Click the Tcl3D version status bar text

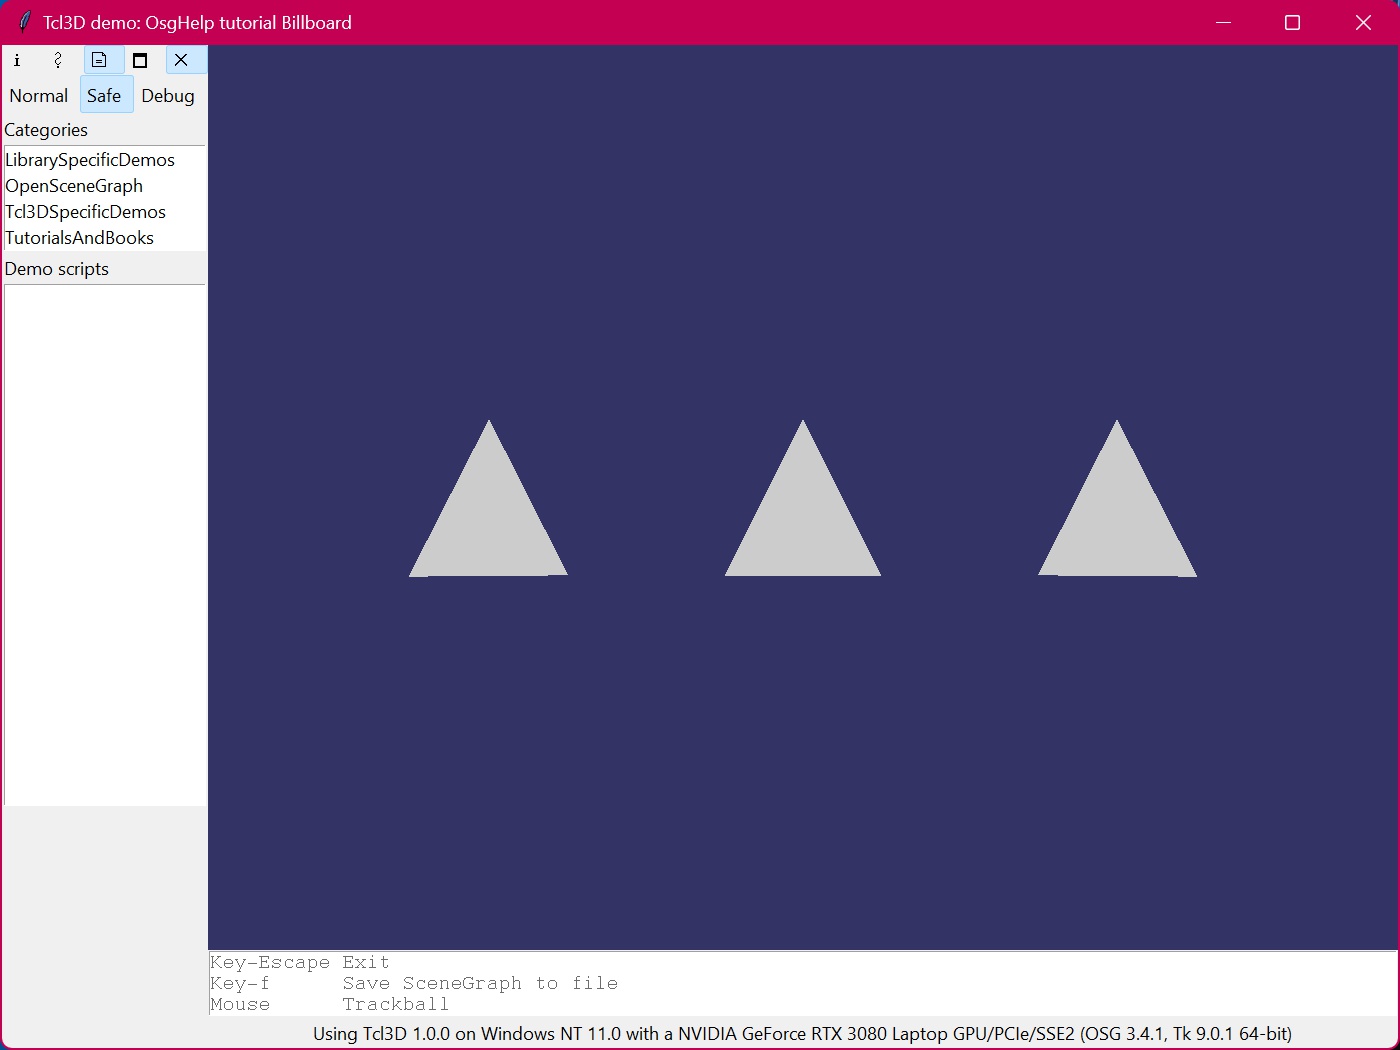(802, 1033)
